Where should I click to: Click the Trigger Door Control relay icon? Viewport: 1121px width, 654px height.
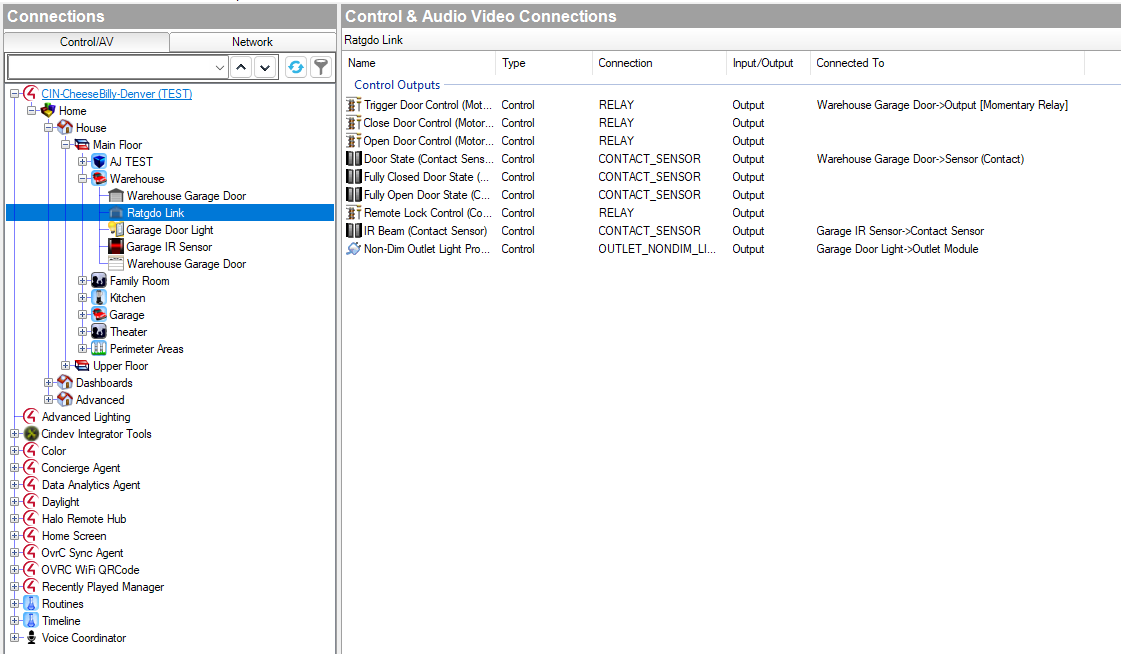click(x=353, y=105)
